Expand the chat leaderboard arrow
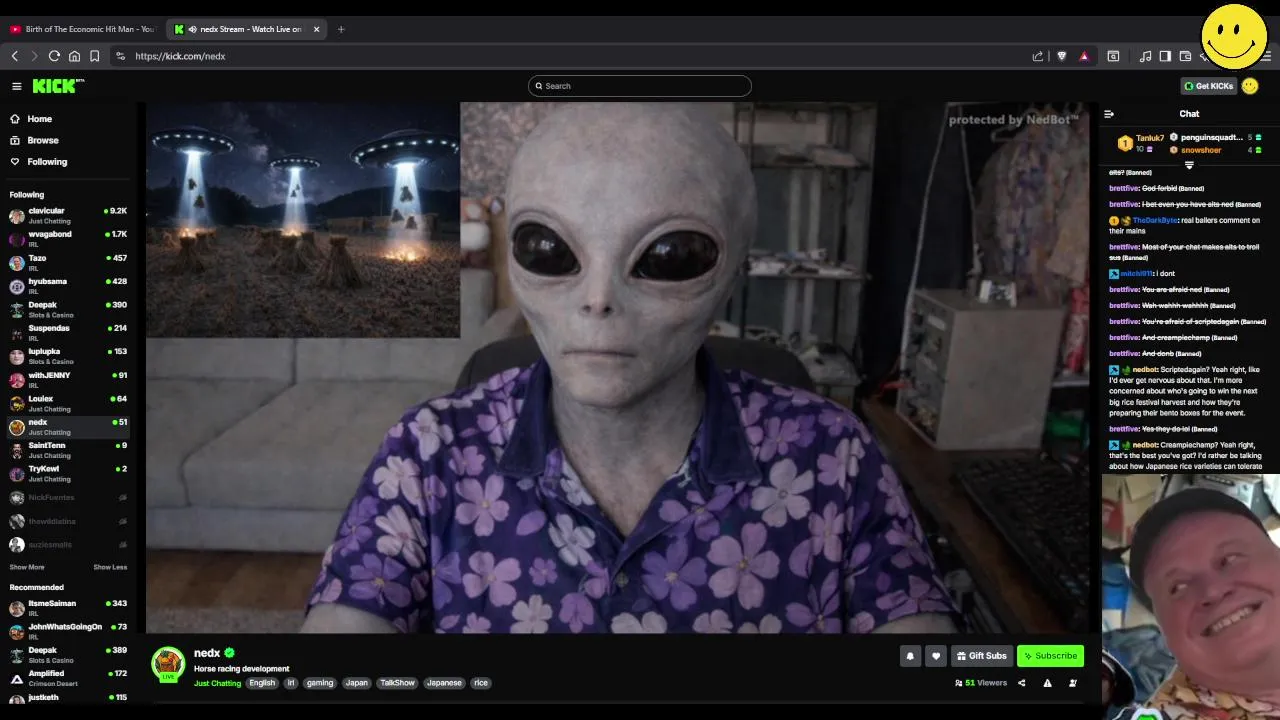1280x720 pixels. click(x=1189, y=166)
